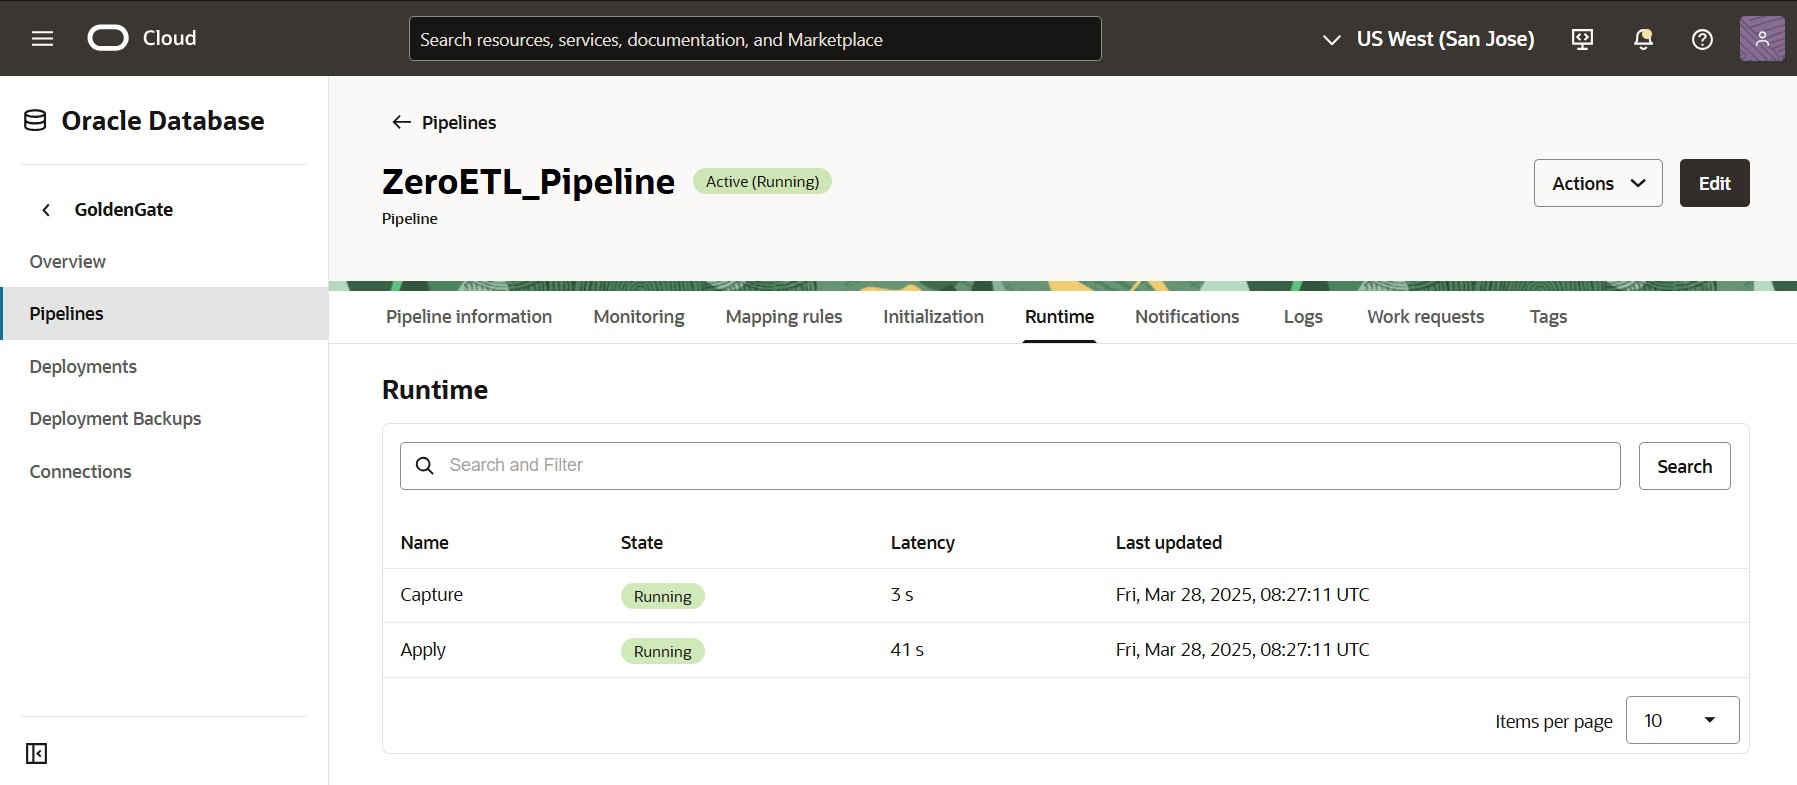1797x785 pixels.
Task: Select the Runtime tab
Action: click(x=1059, y=317)
